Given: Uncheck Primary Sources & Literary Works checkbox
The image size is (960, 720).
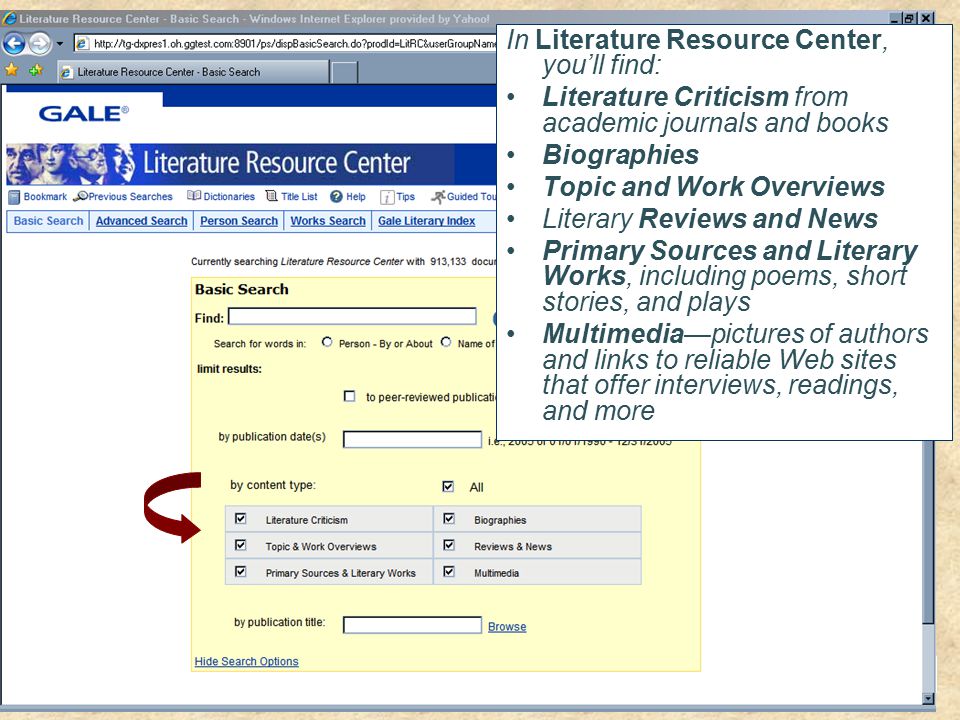Looking at the screenshot, I should 241,571.
